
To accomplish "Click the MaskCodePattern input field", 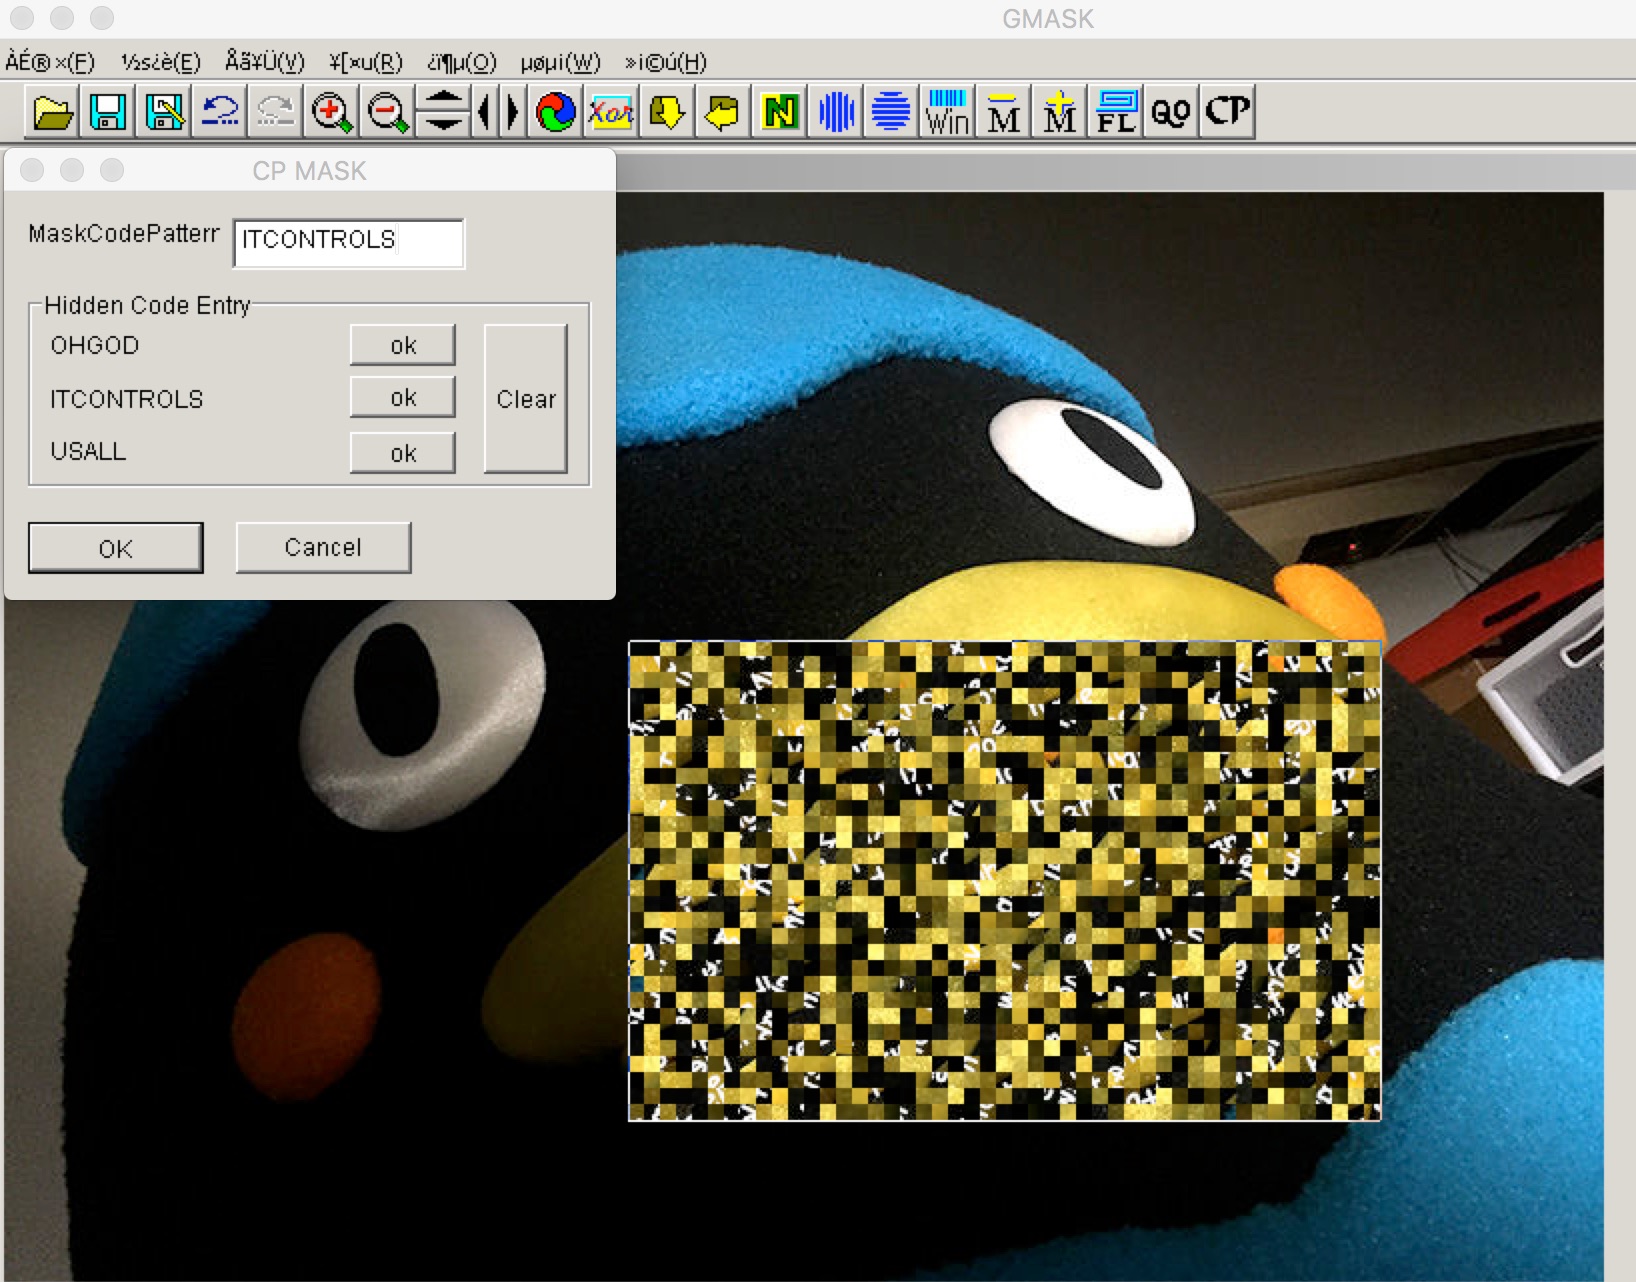I will tap(348, 243).
